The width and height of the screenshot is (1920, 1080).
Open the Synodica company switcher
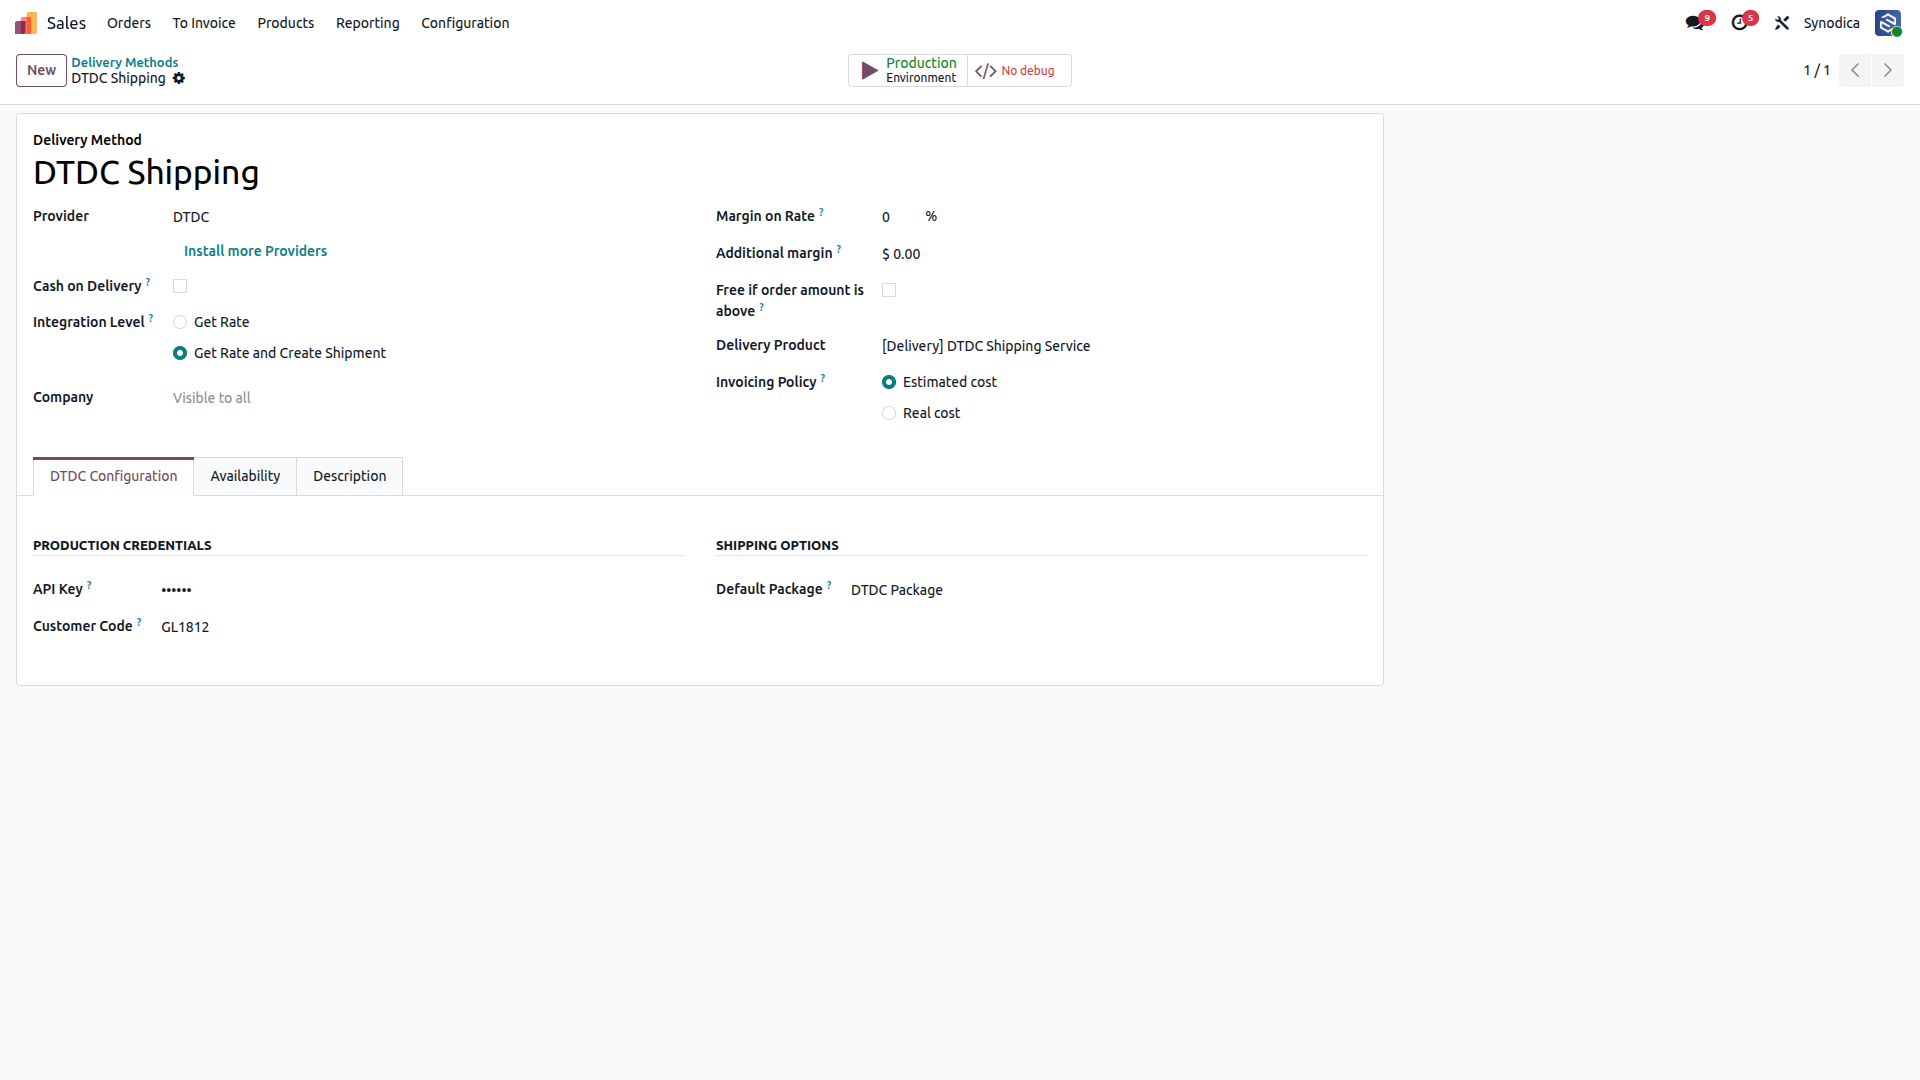pos(1831,23)
